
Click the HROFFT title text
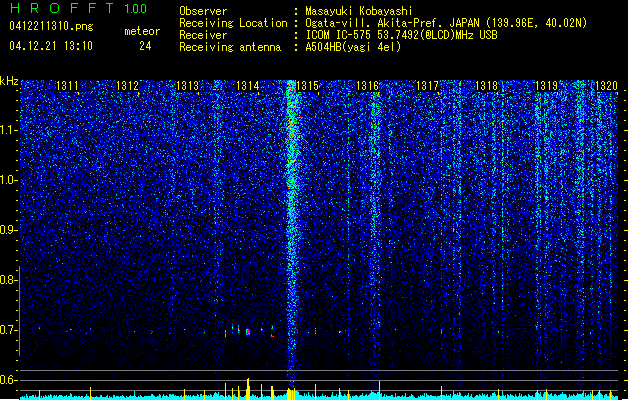click(x=62, y=8)
